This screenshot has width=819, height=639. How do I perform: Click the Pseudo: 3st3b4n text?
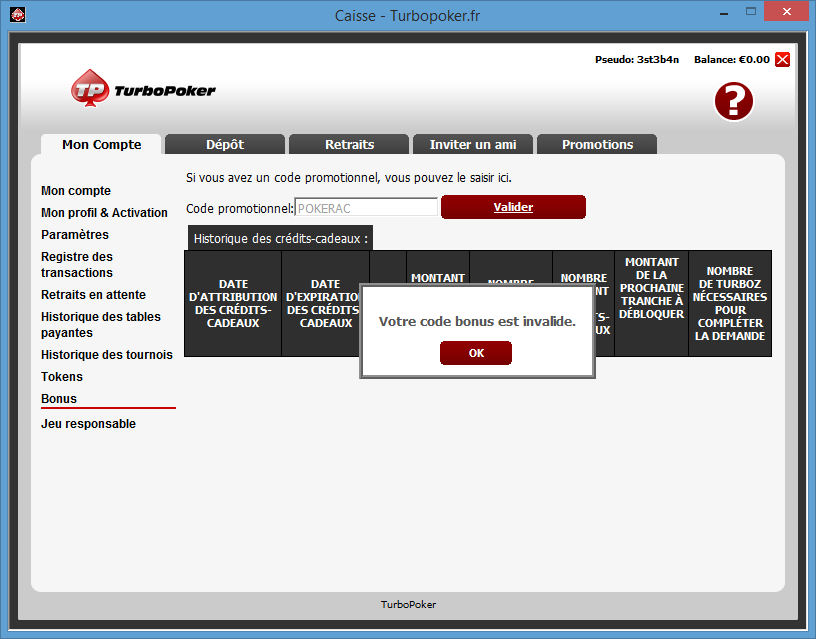(637, 60)
